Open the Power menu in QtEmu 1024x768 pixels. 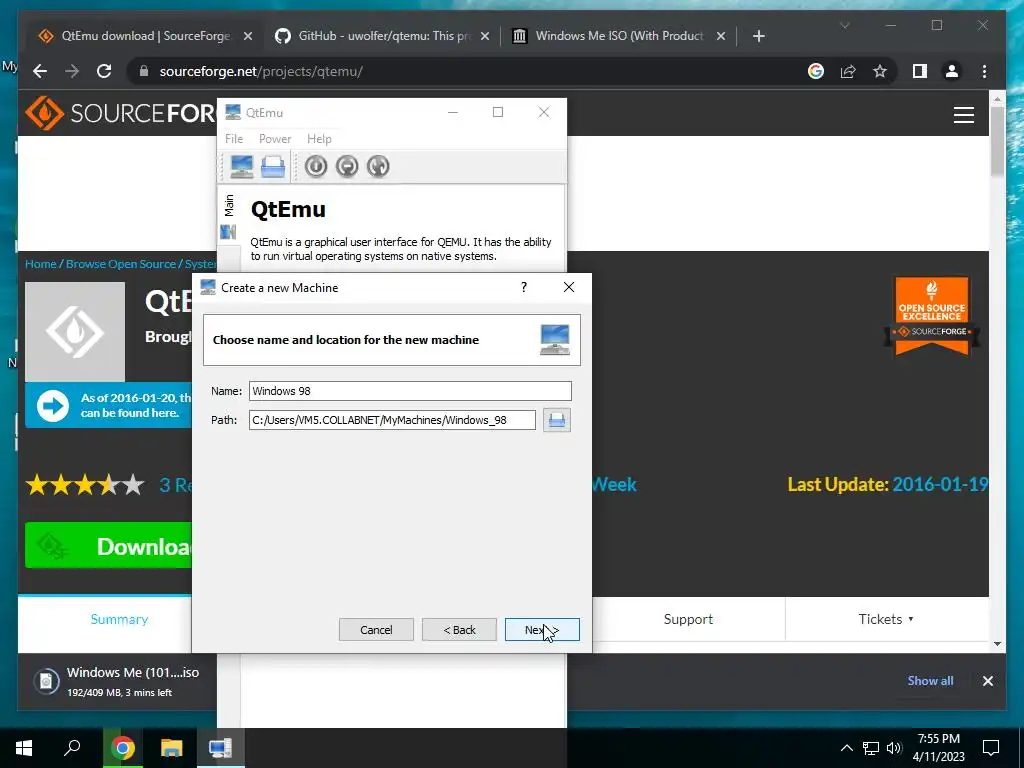click(x=275, y=138)
